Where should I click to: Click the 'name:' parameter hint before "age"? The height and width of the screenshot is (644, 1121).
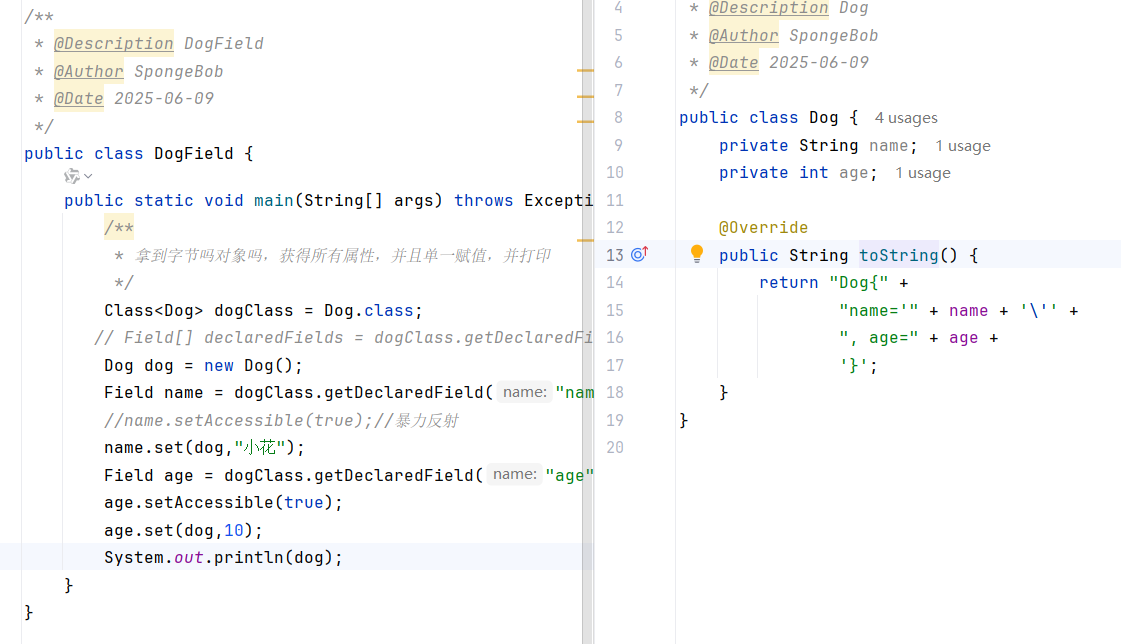pos(515,475)
